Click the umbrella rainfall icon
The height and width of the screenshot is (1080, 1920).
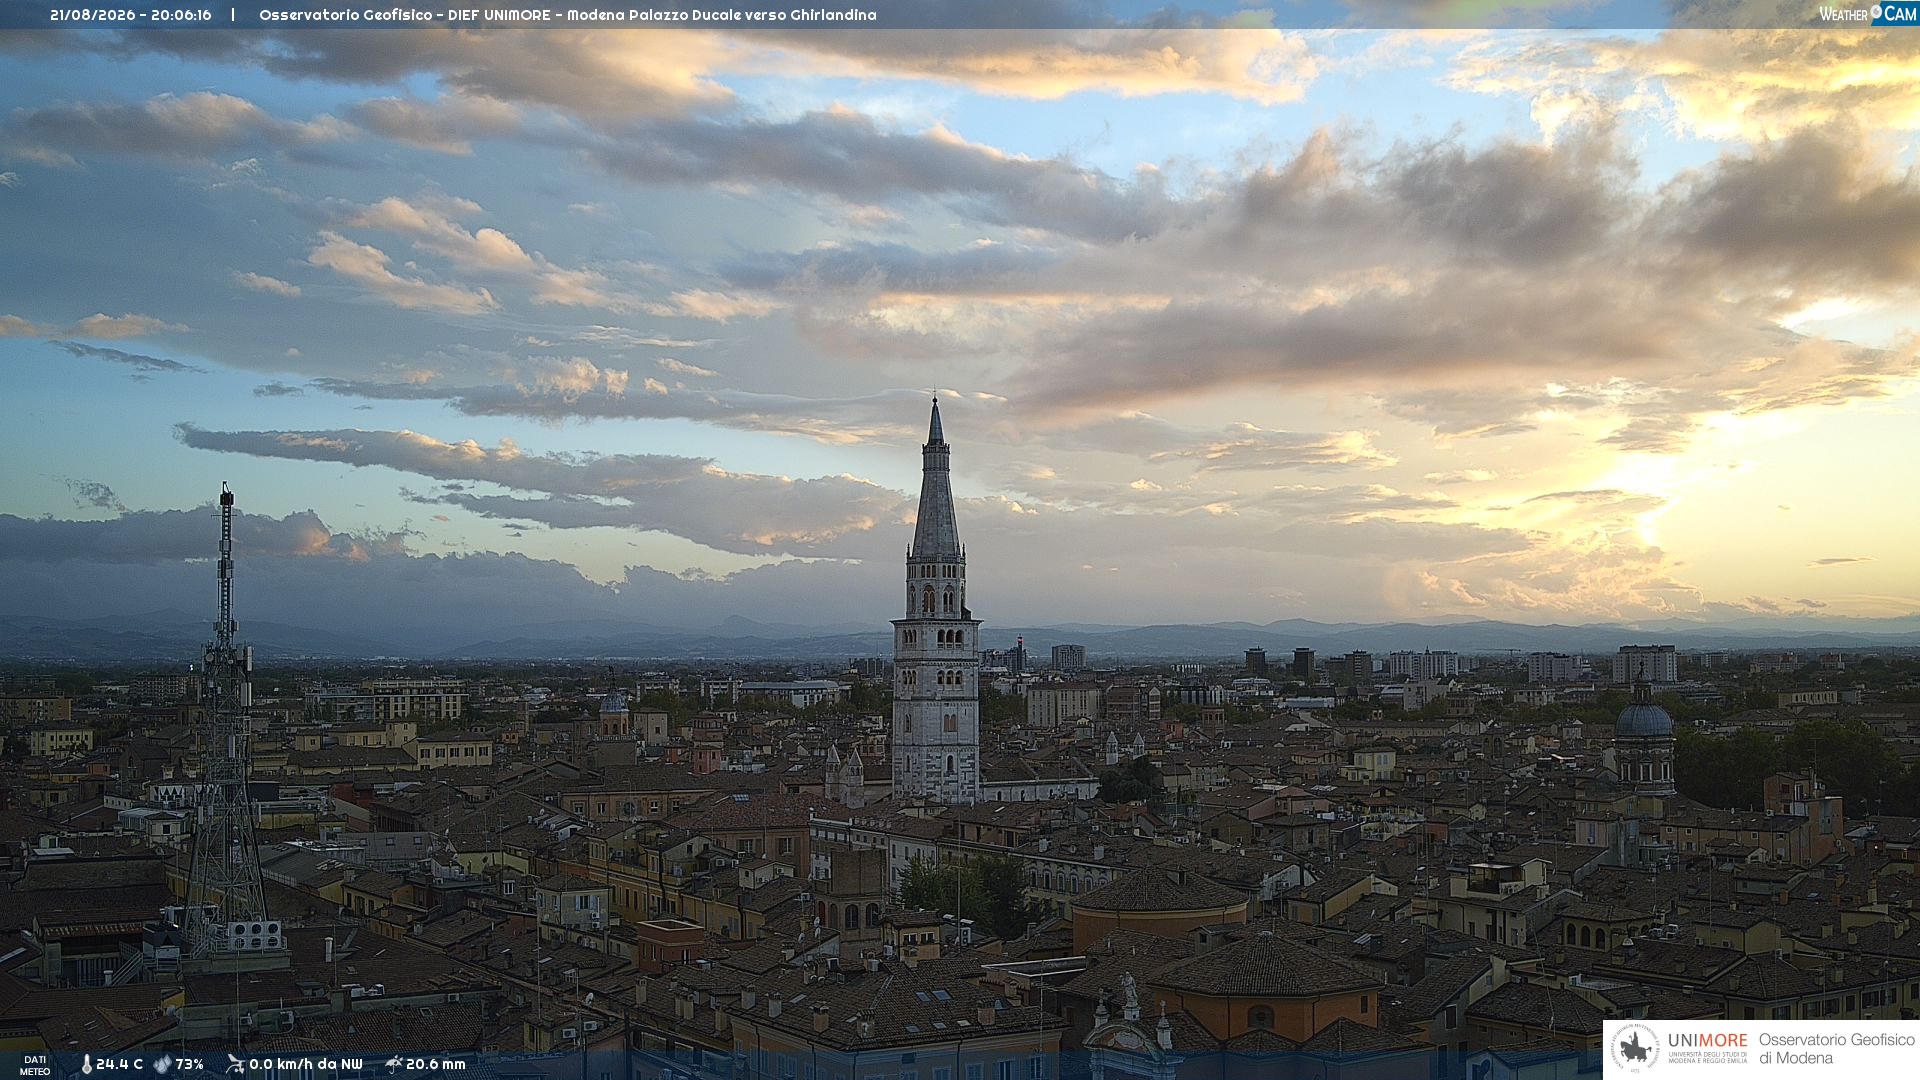point(393,1065)
